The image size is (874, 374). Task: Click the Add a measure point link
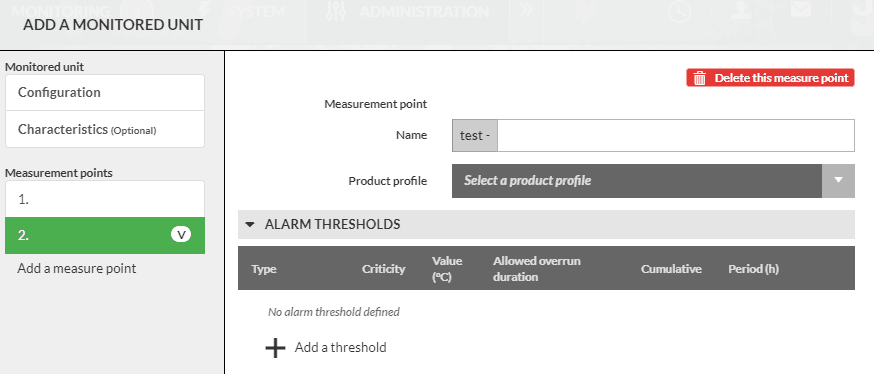(77, 269)
